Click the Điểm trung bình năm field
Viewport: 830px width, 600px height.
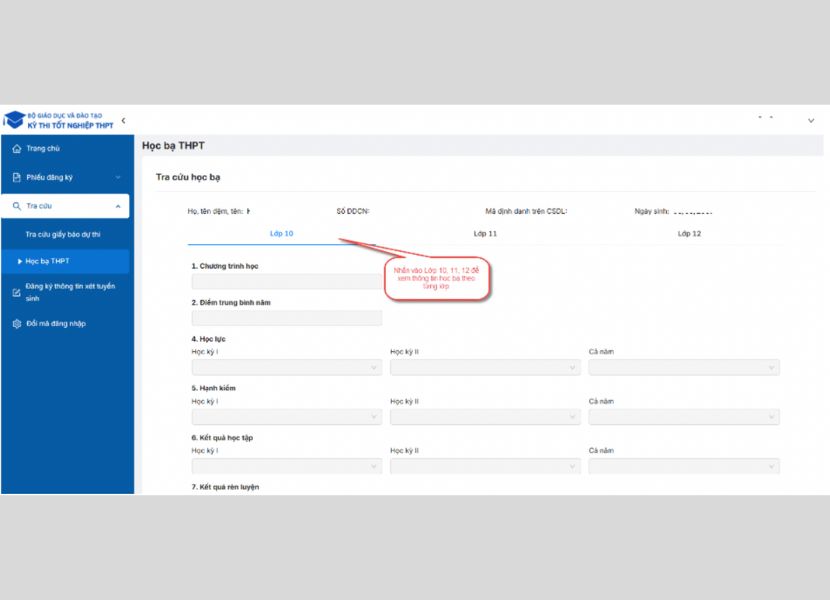pos(286,318)
